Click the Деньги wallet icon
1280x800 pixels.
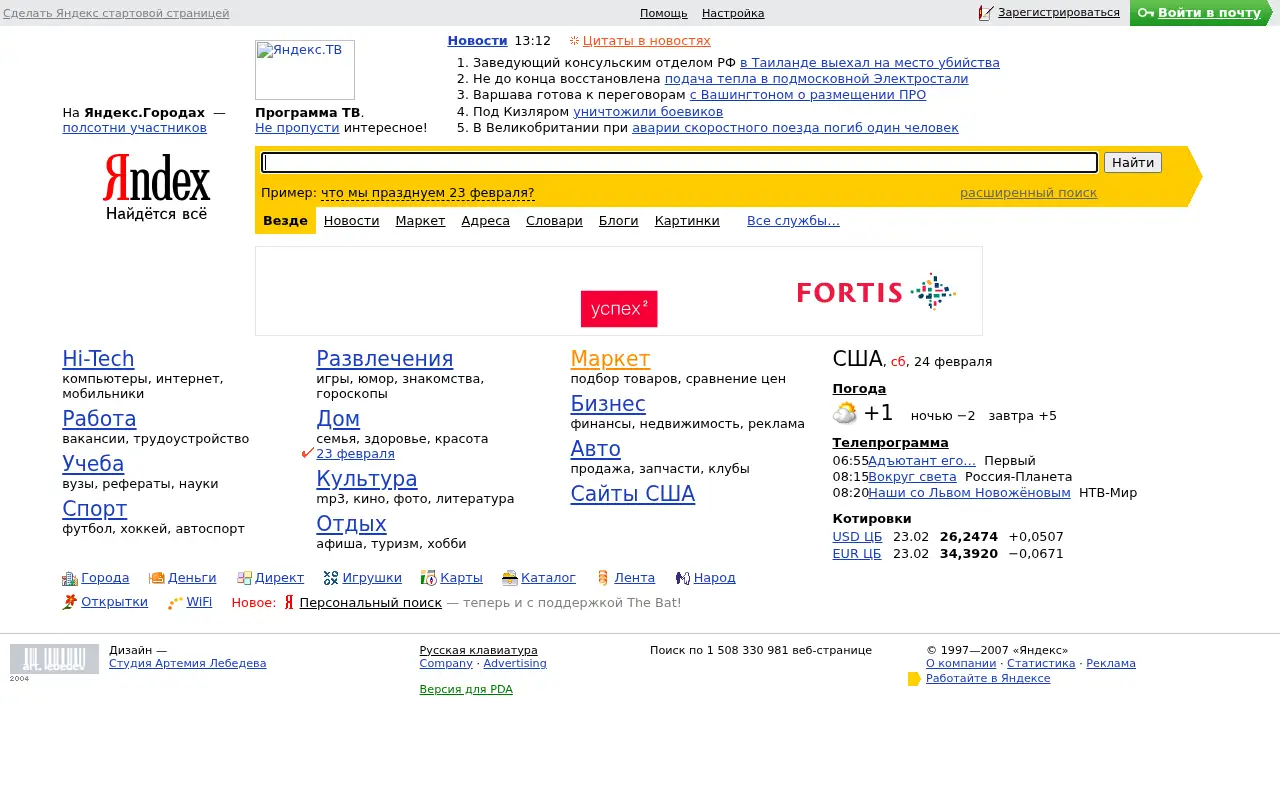(156, 578)
